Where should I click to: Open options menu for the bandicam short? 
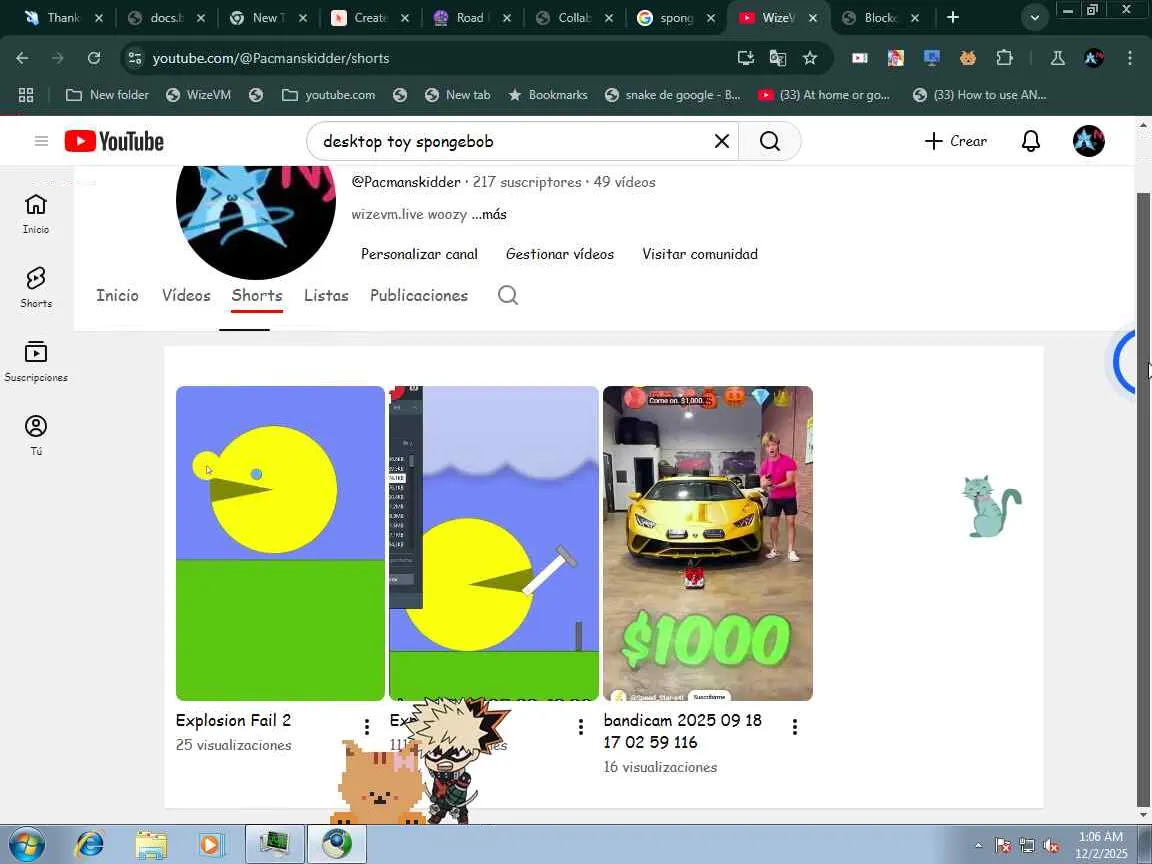794,727
